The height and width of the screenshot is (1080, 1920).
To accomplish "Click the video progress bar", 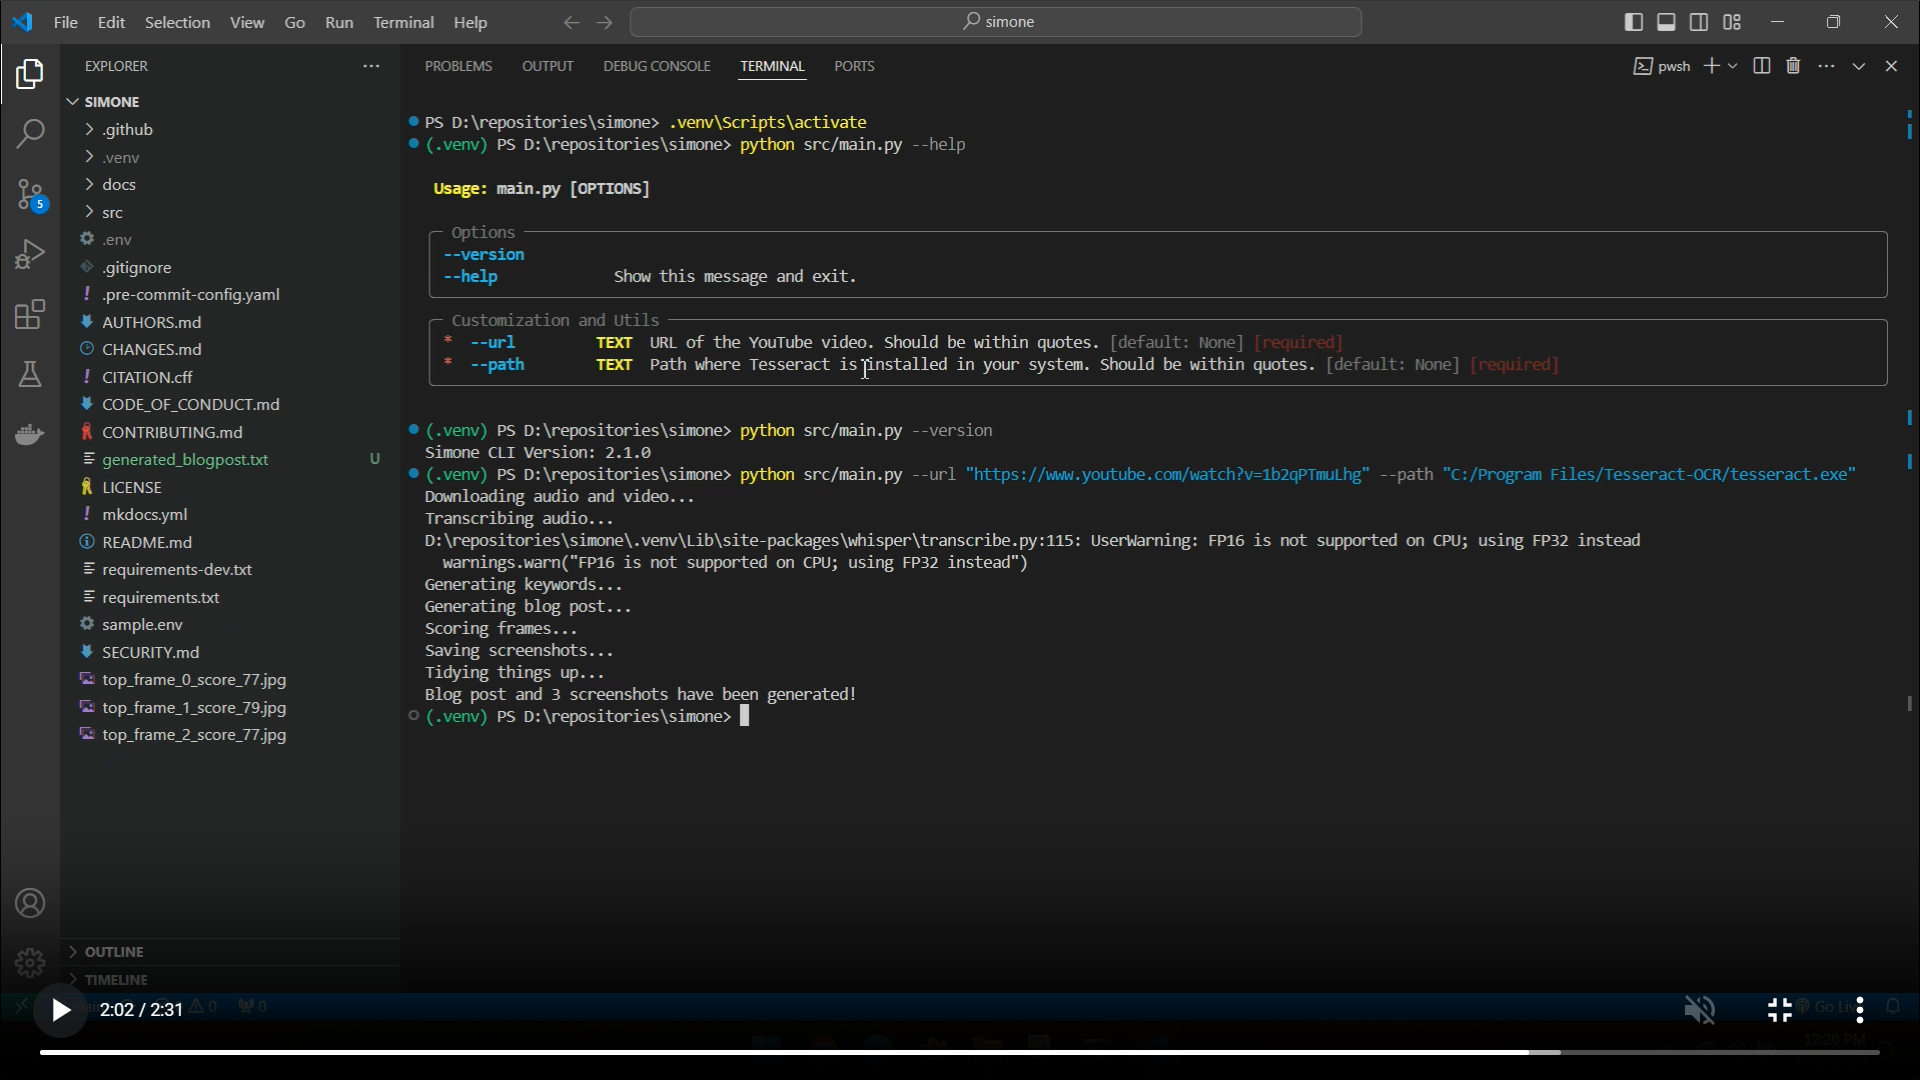I will (x=800, y=1052).
